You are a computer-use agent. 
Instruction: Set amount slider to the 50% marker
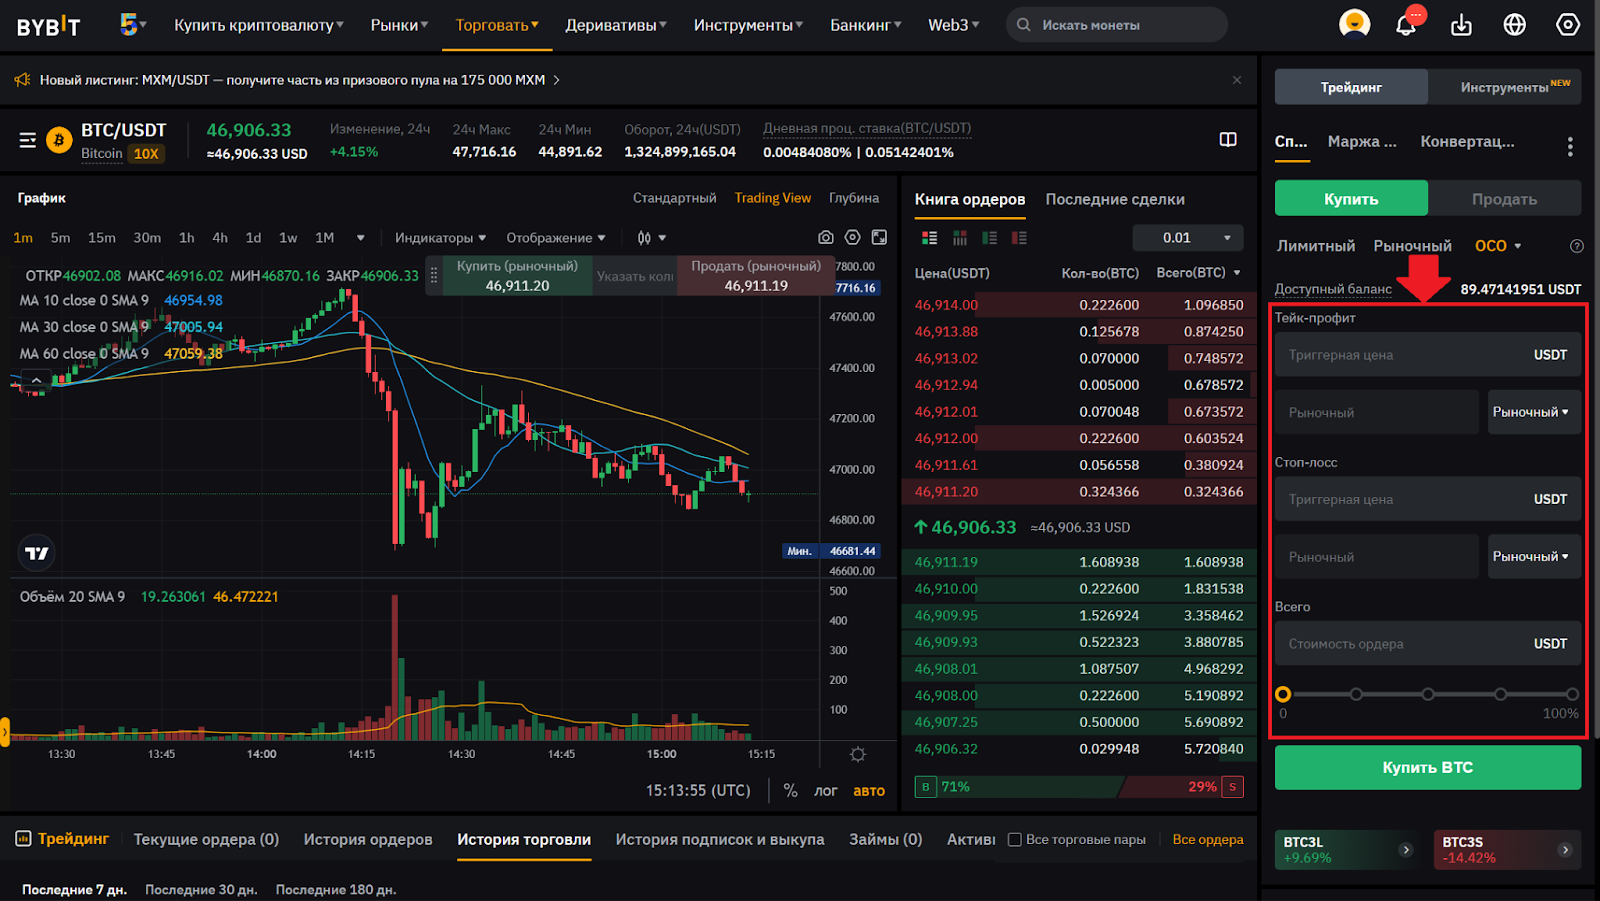1428,694
